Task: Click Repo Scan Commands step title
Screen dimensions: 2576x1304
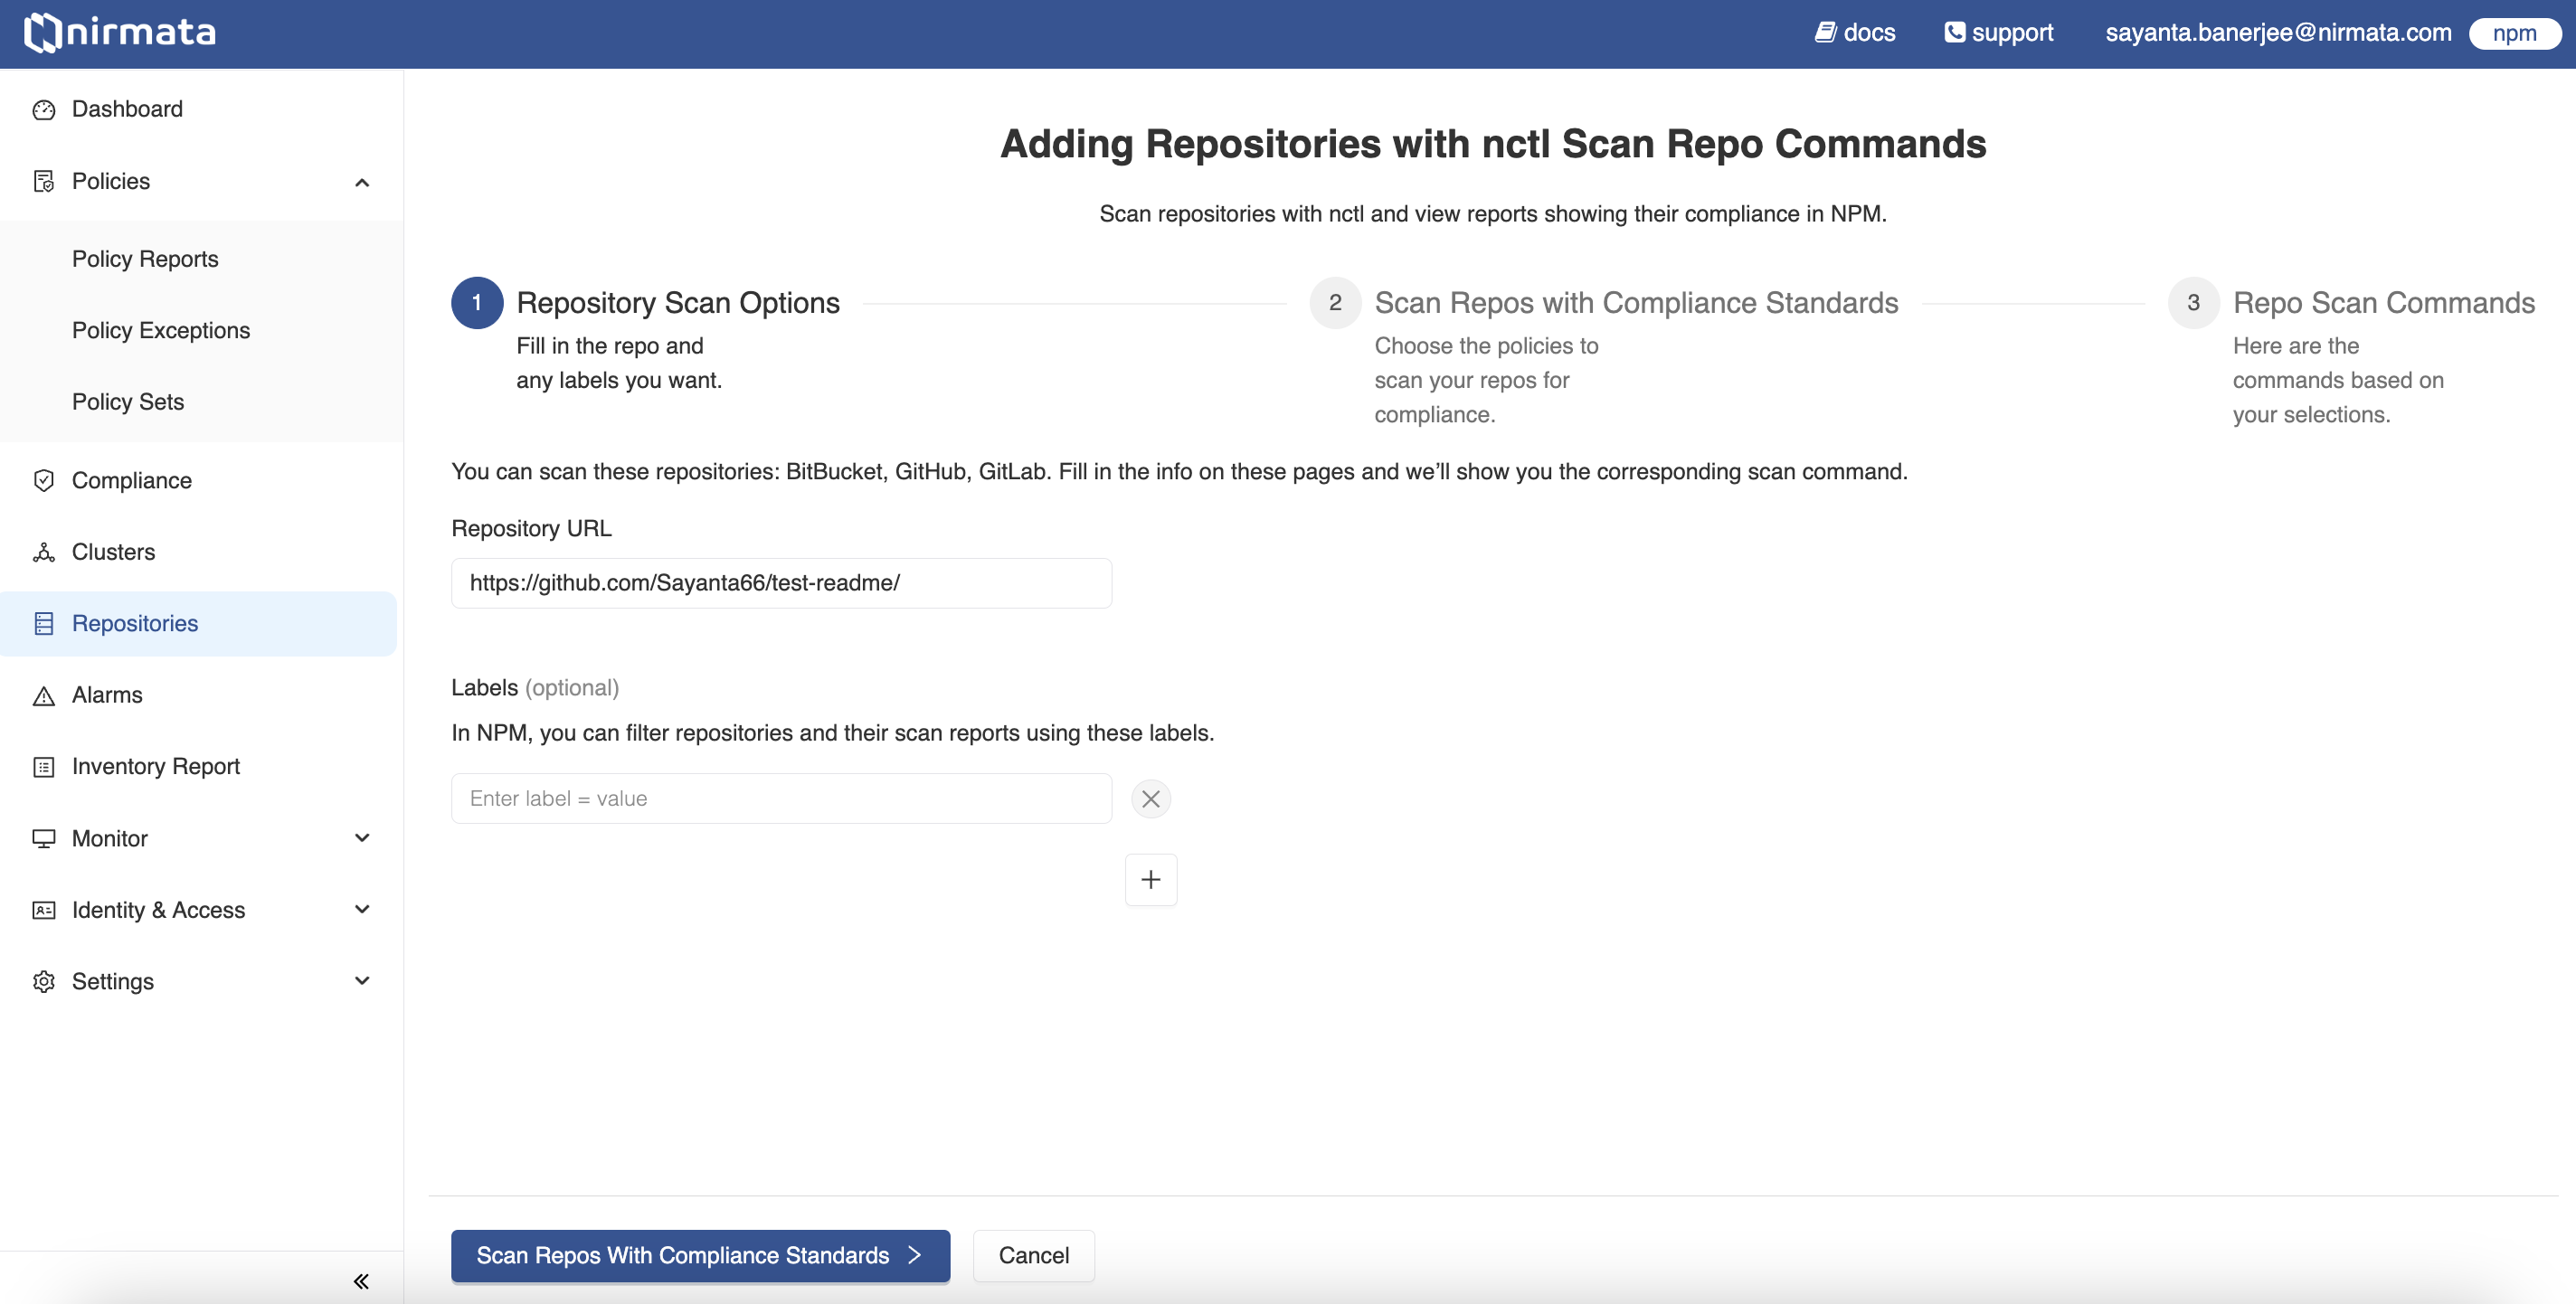Action: (x=2384, y=303)
